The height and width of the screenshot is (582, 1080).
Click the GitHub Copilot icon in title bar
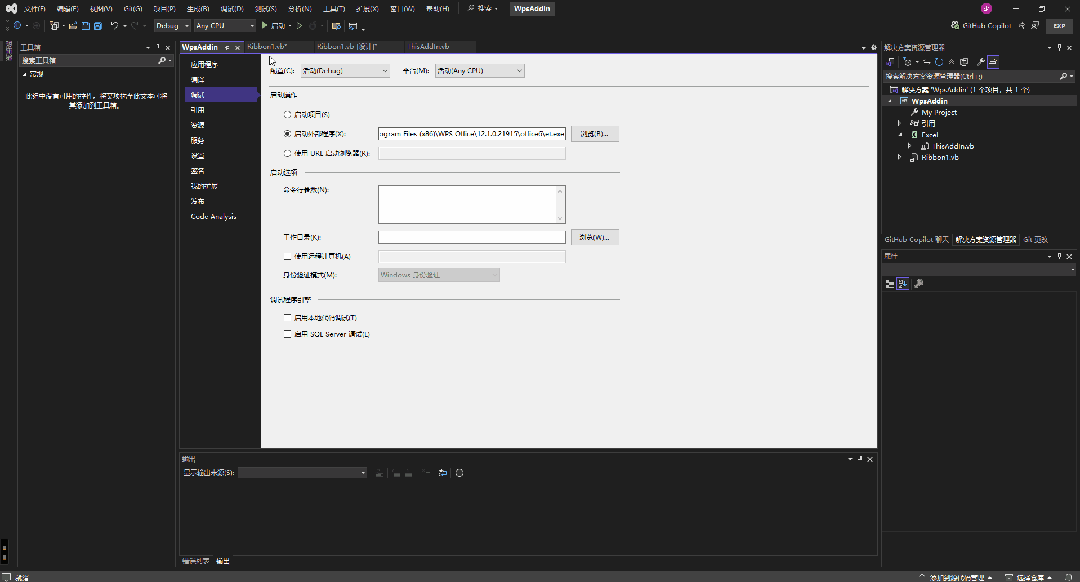pyautogui.click(x=955, y=25)
